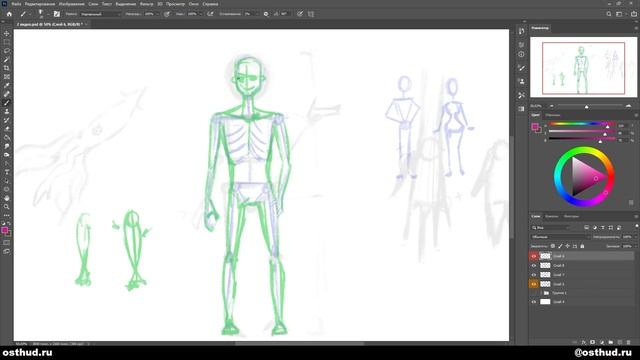Select the Hand tool
The image size is (640, 360).
[x=7, y=198]
